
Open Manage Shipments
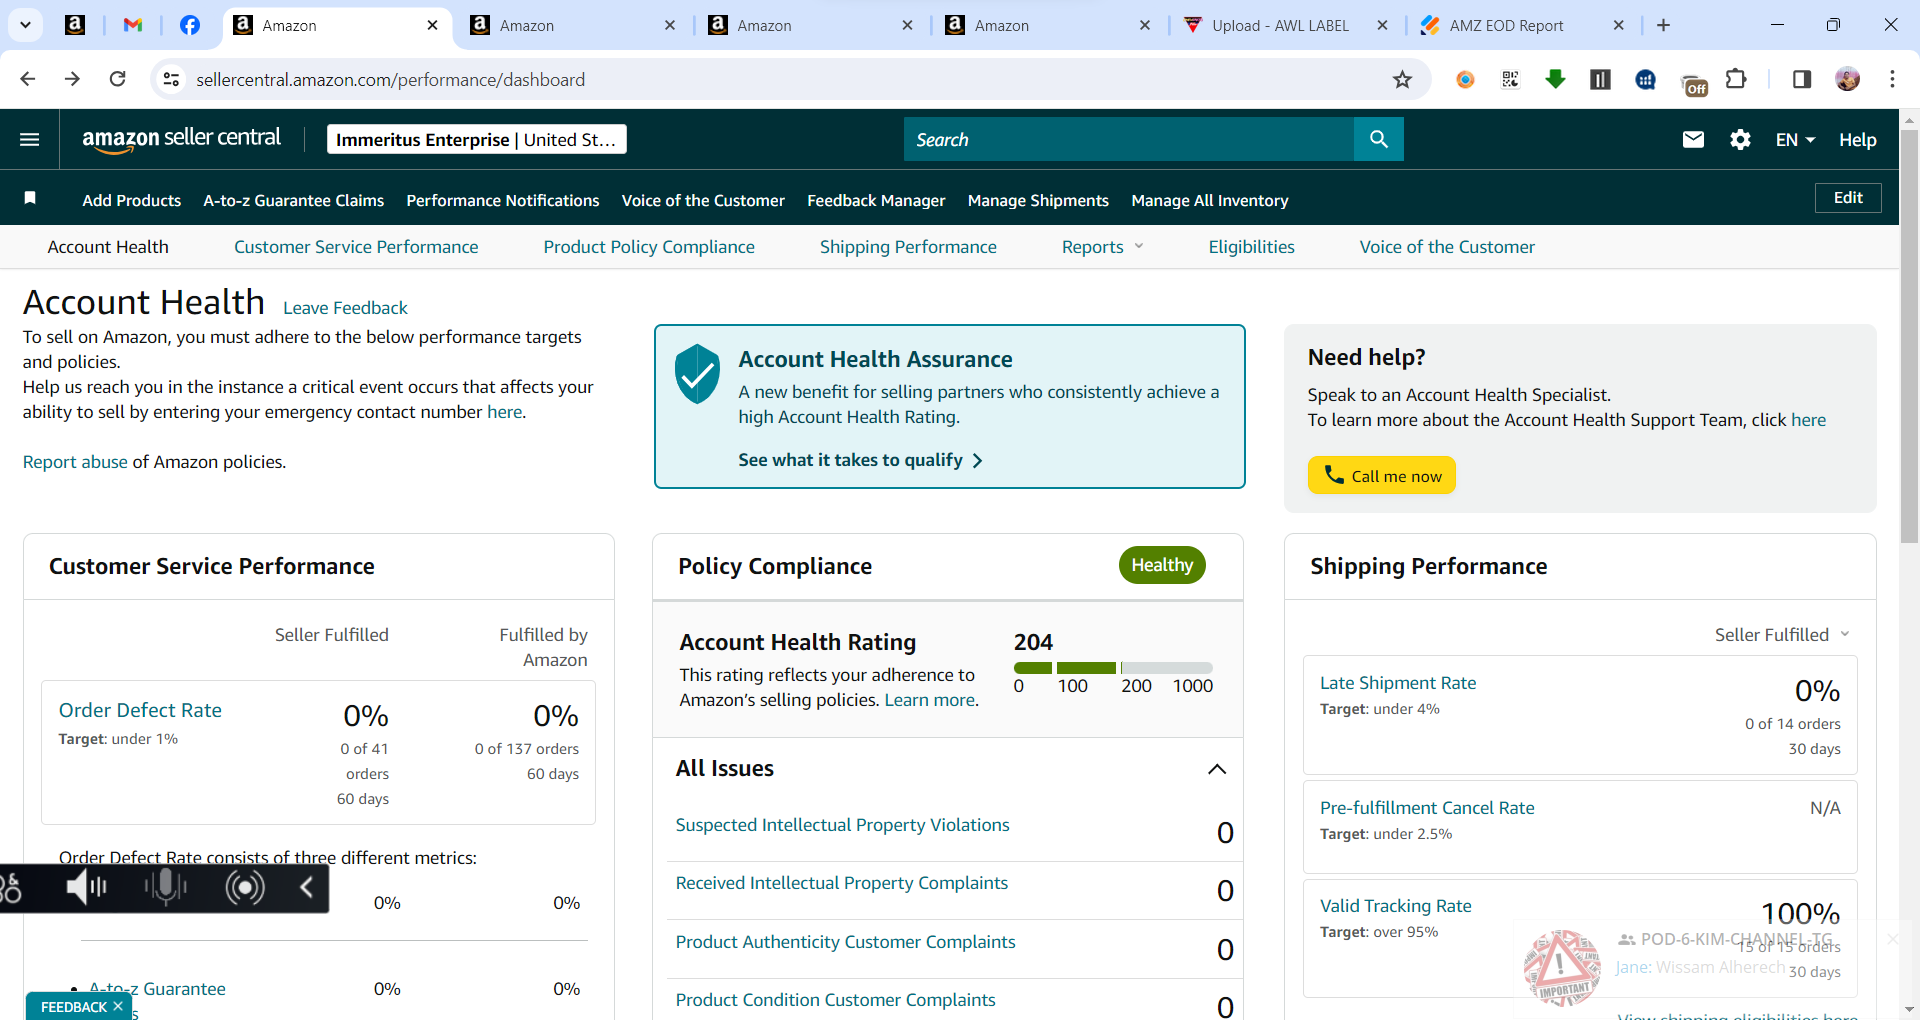click(x=1038, y=200)
